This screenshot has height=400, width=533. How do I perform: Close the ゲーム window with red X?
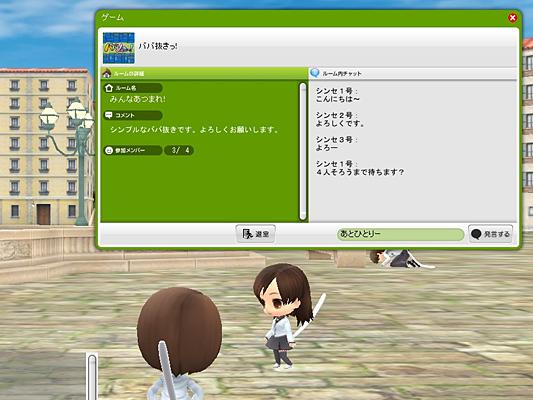(x=513, y=18)
